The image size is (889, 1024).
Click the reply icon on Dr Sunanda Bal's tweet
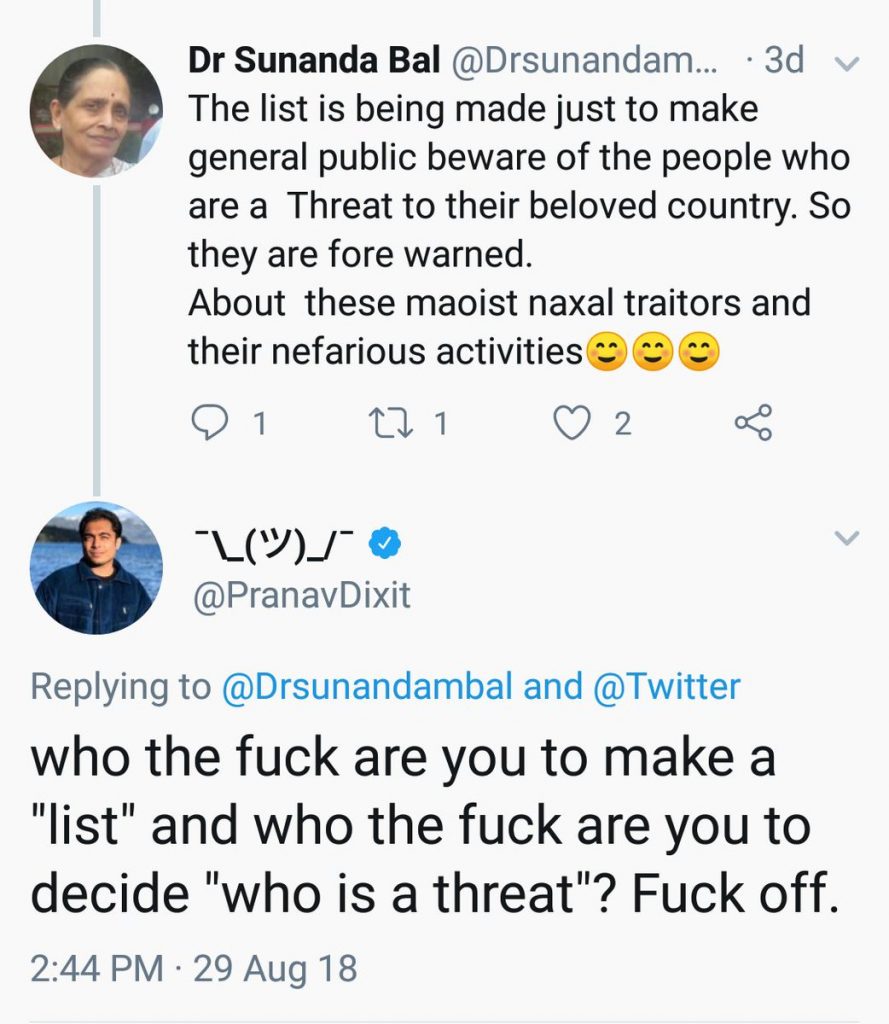pos(209,424)
